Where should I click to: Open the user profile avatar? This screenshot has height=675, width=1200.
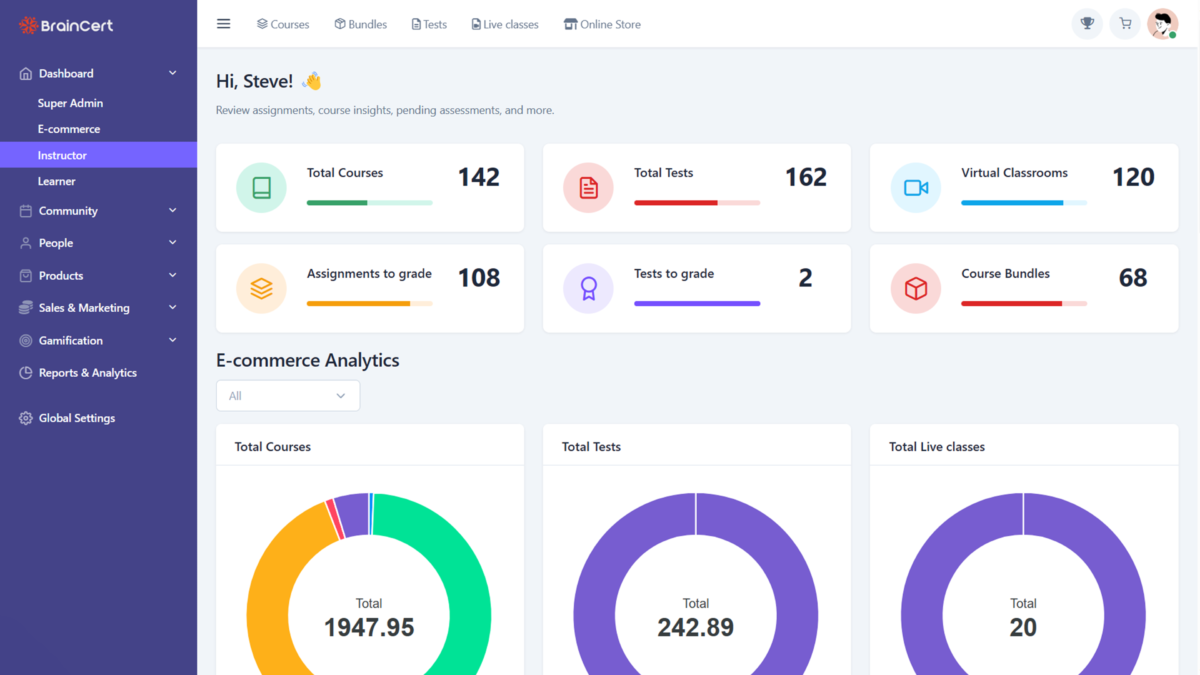pos(1163,24)
